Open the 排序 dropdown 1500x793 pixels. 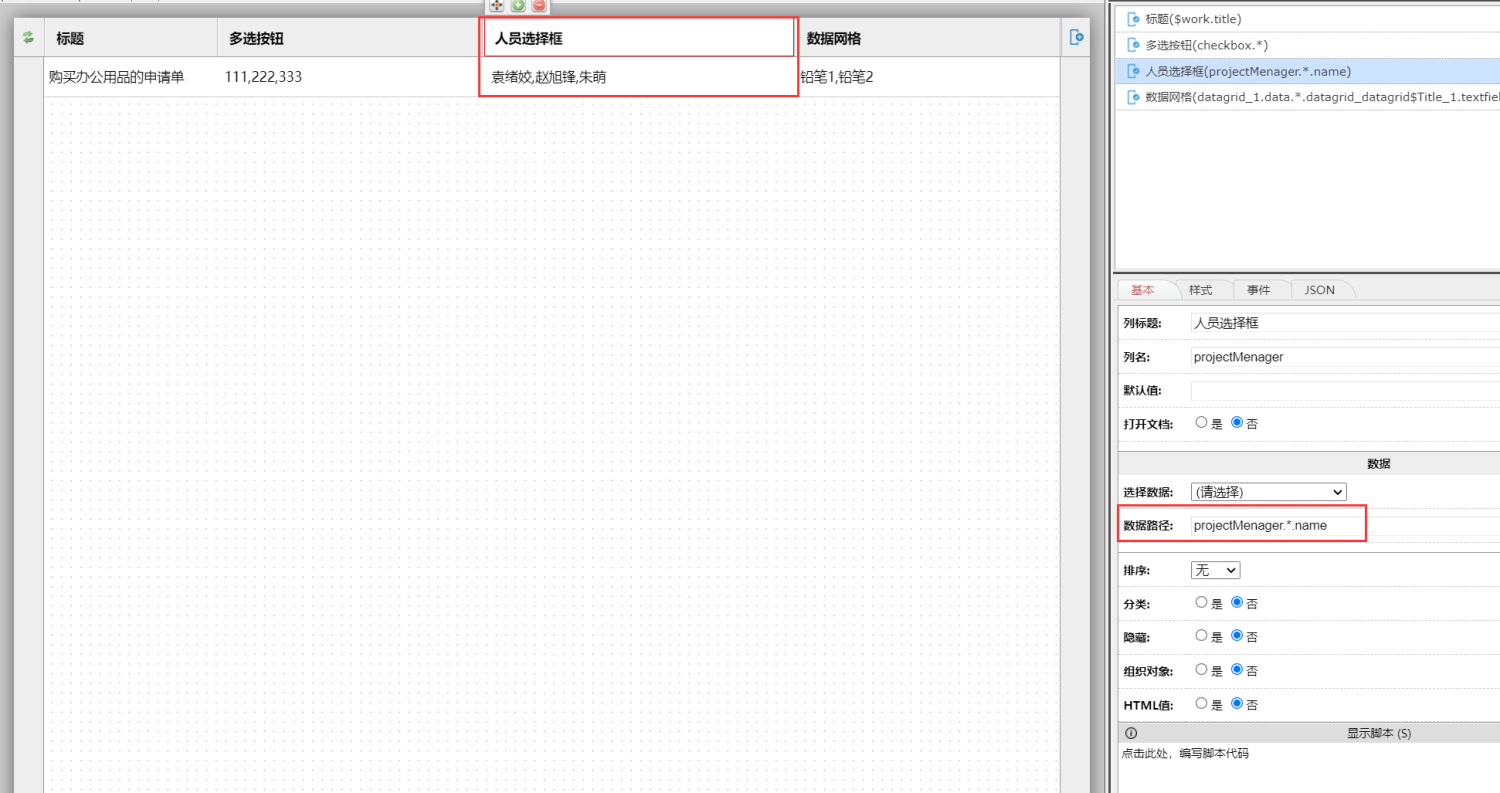click(x=1215, y=570)
